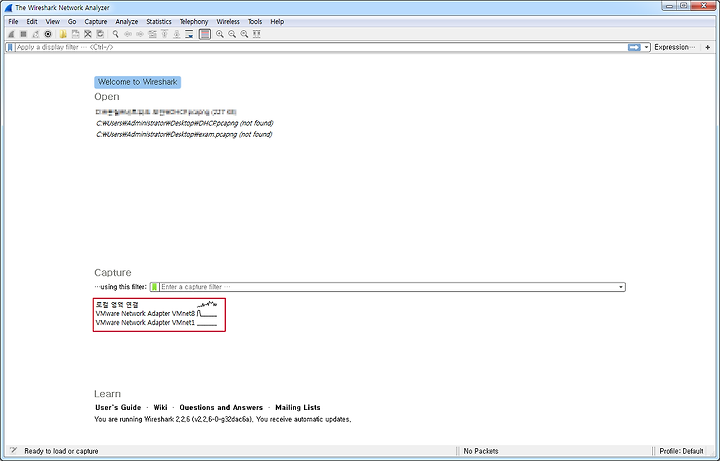Open the File menu
The width and height of the screenshot is (720, 461).
point(13,22)
